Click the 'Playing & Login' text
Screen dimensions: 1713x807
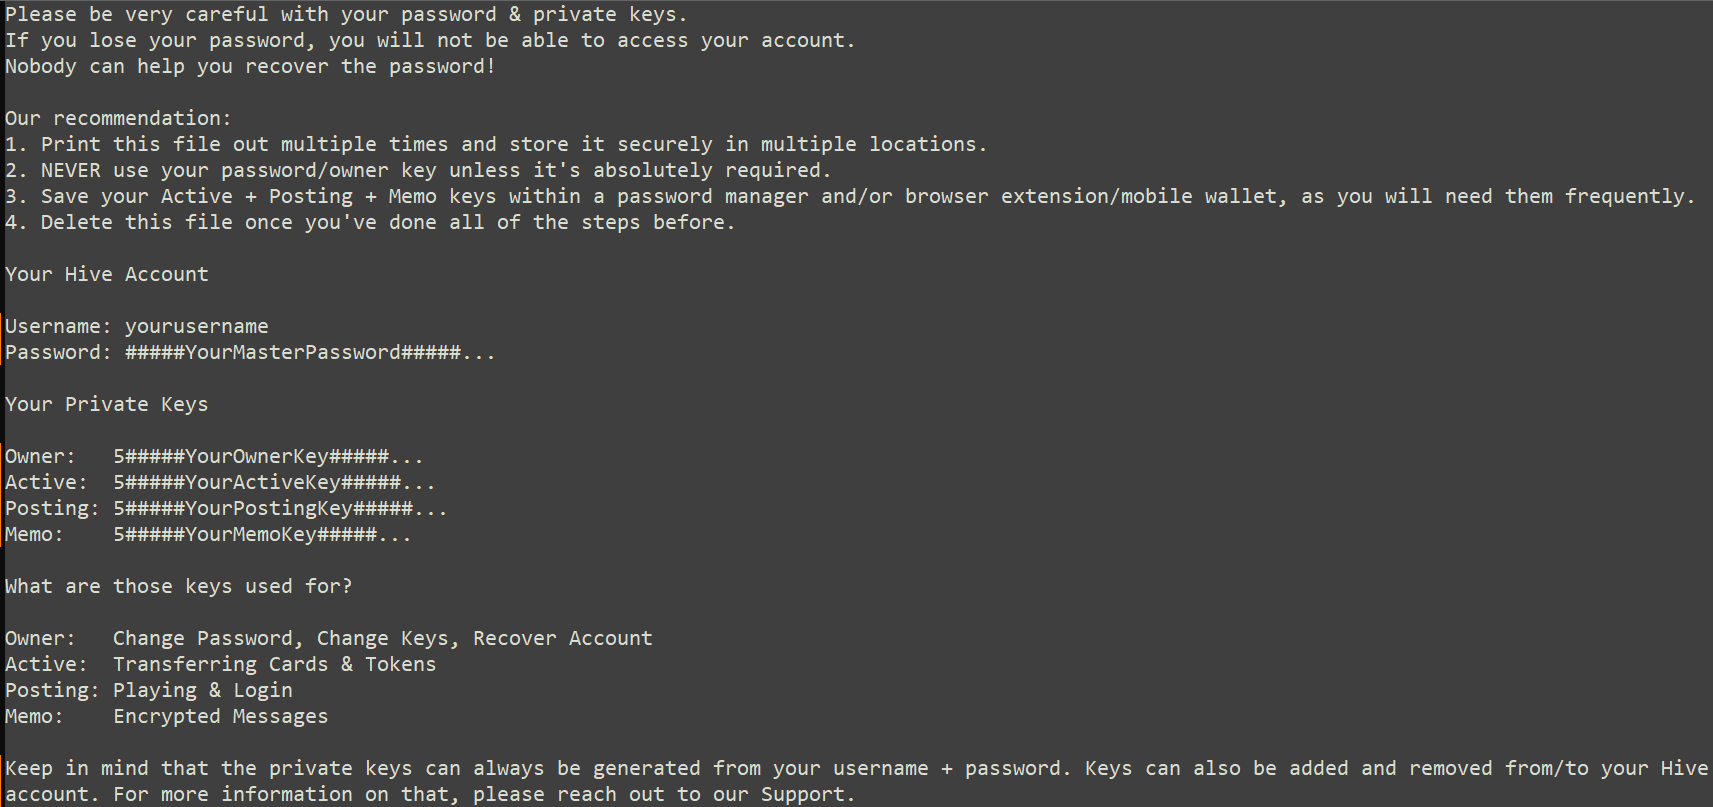point(203,691)
